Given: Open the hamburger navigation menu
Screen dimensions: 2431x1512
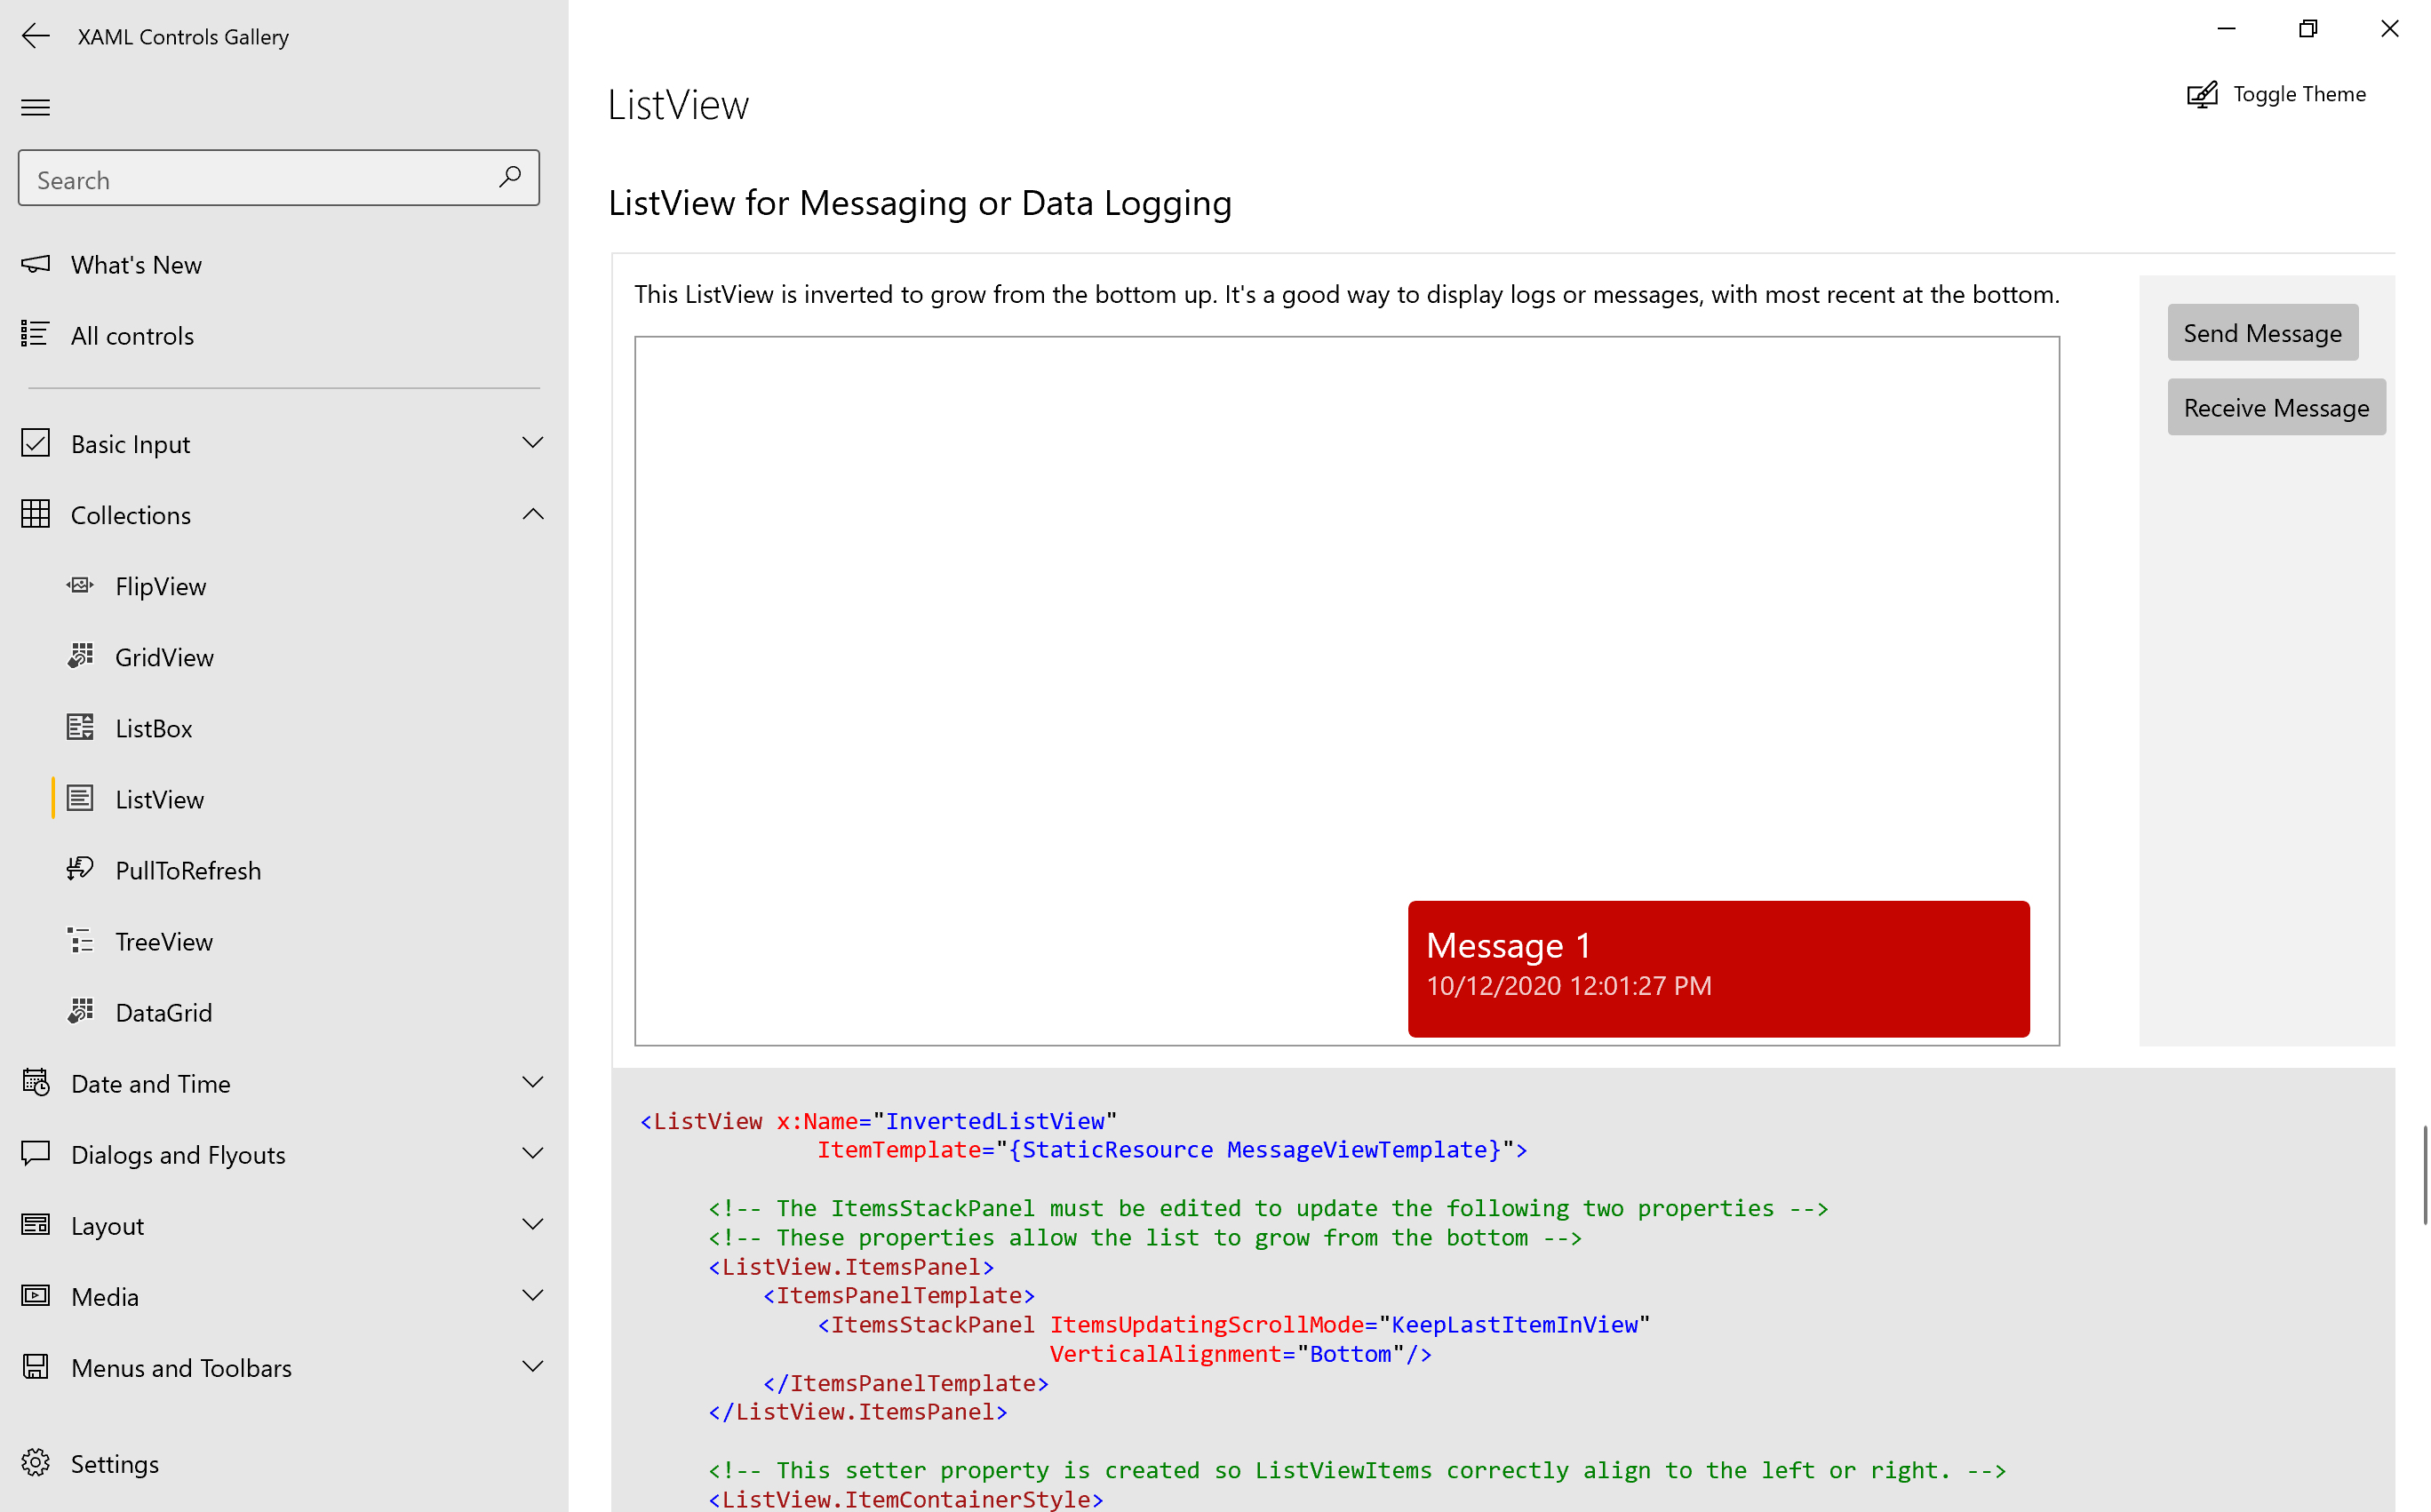Looking at the screenshot, I should 35,106.
